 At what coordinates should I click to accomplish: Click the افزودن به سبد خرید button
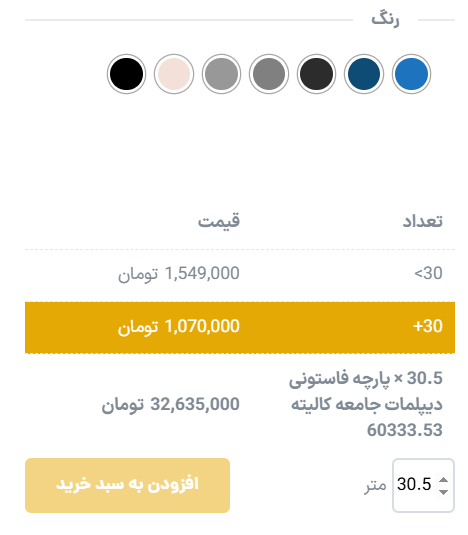click(127, 485)
